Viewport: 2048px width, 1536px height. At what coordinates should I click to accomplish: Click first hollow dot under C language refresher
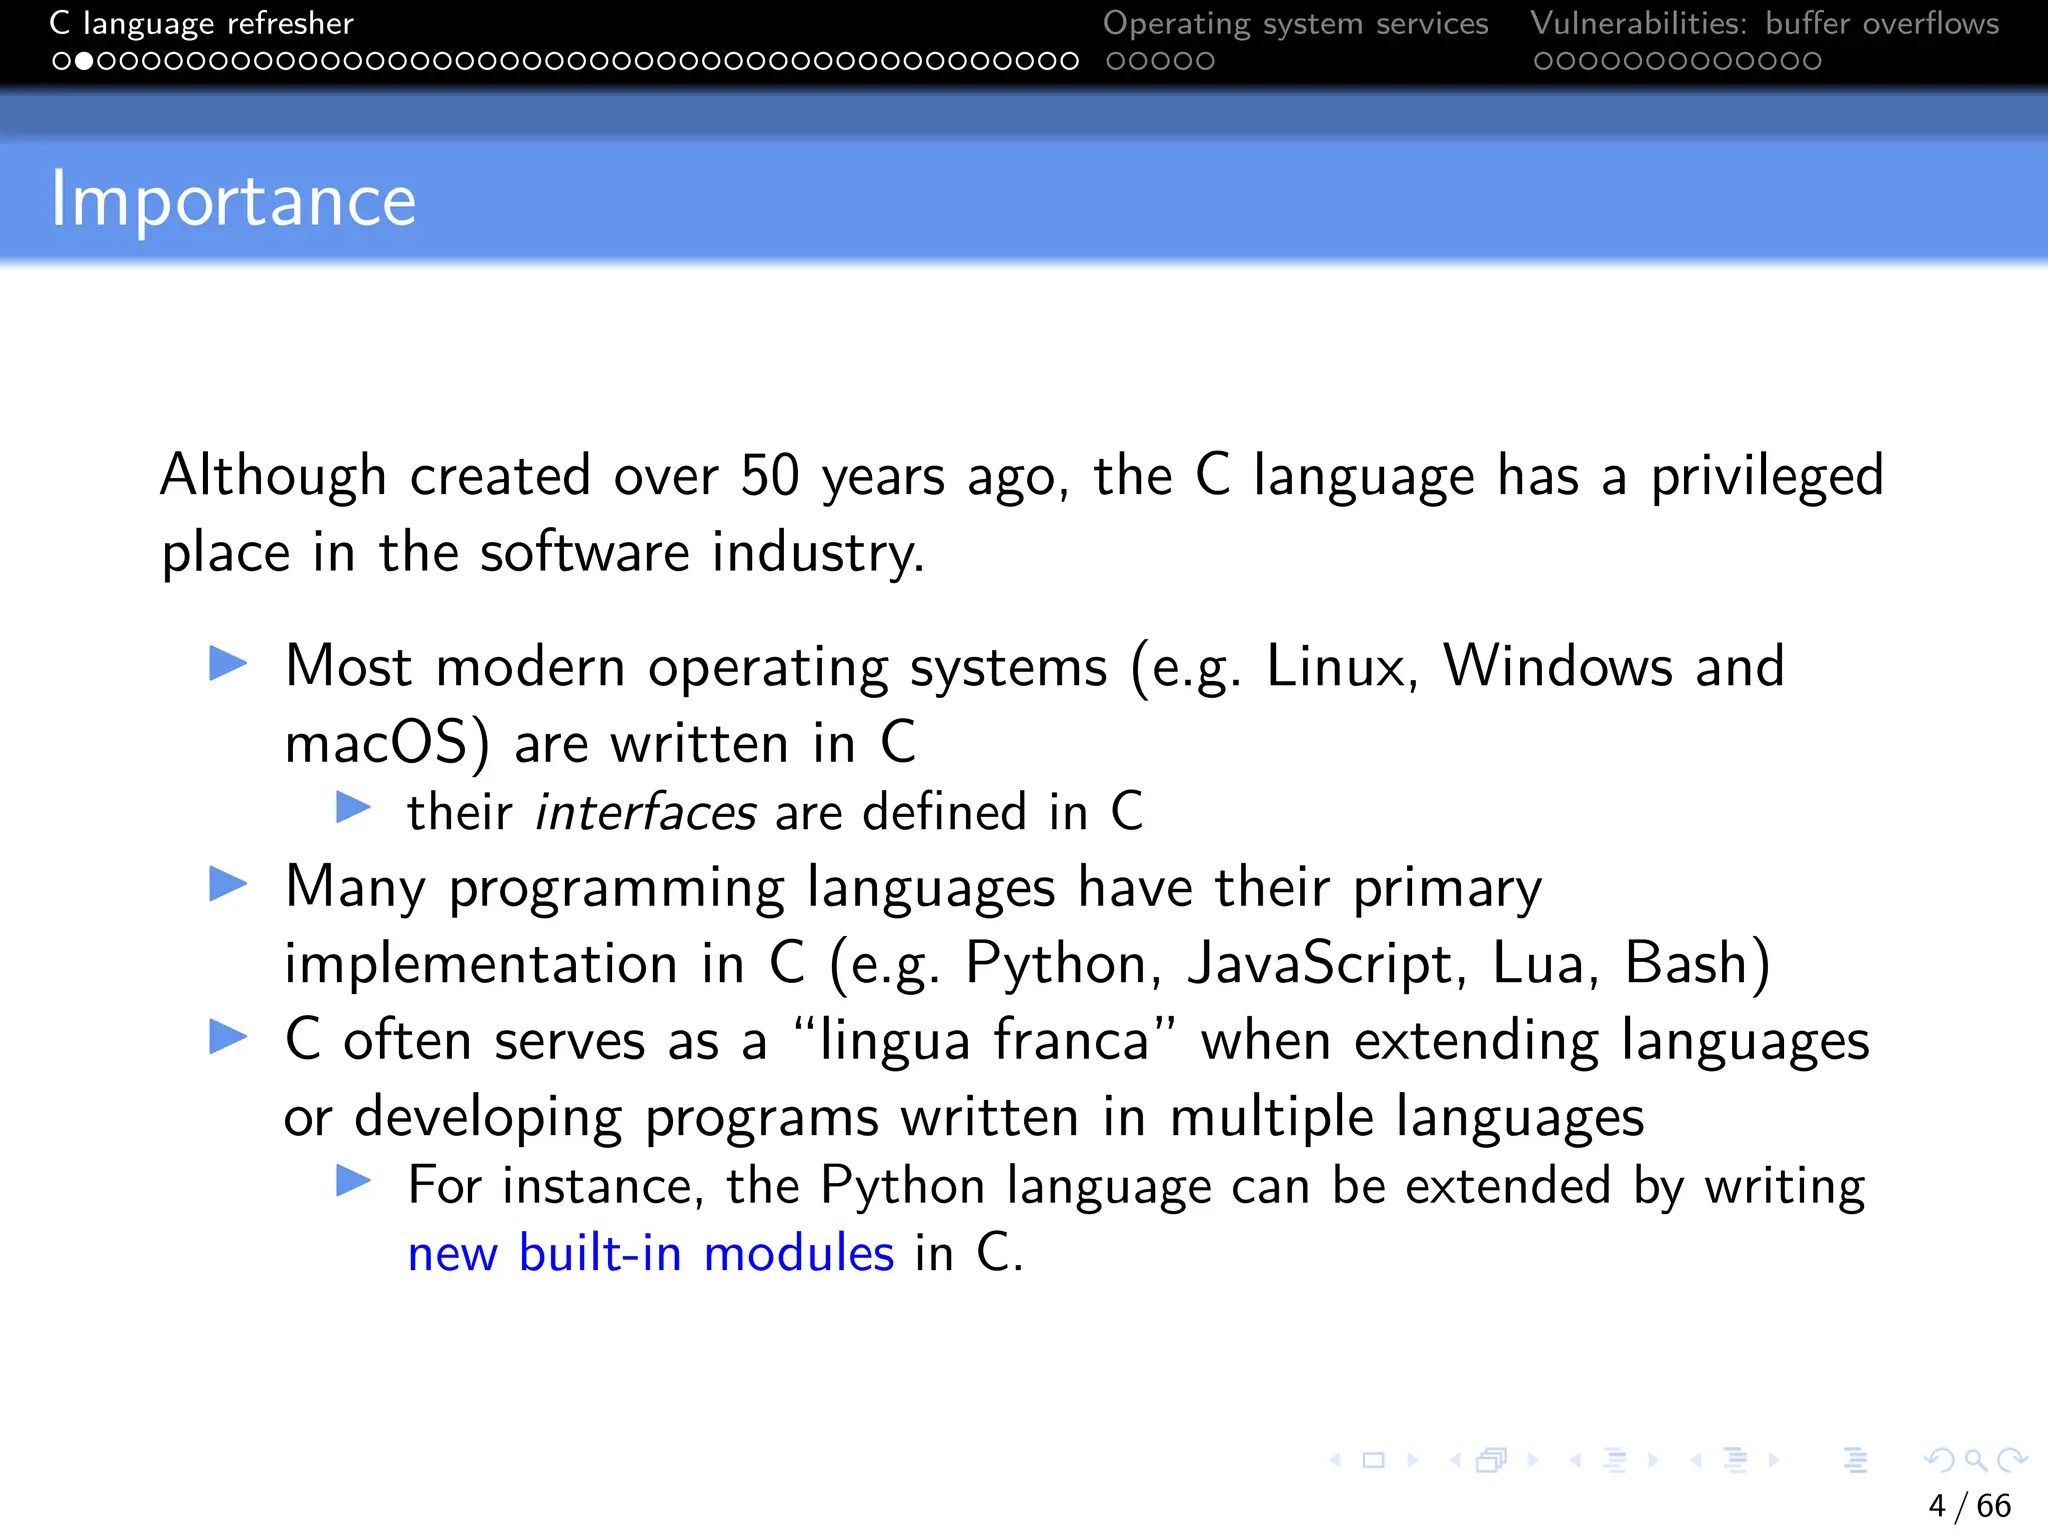pyautogui.click(x=62, y=61)
